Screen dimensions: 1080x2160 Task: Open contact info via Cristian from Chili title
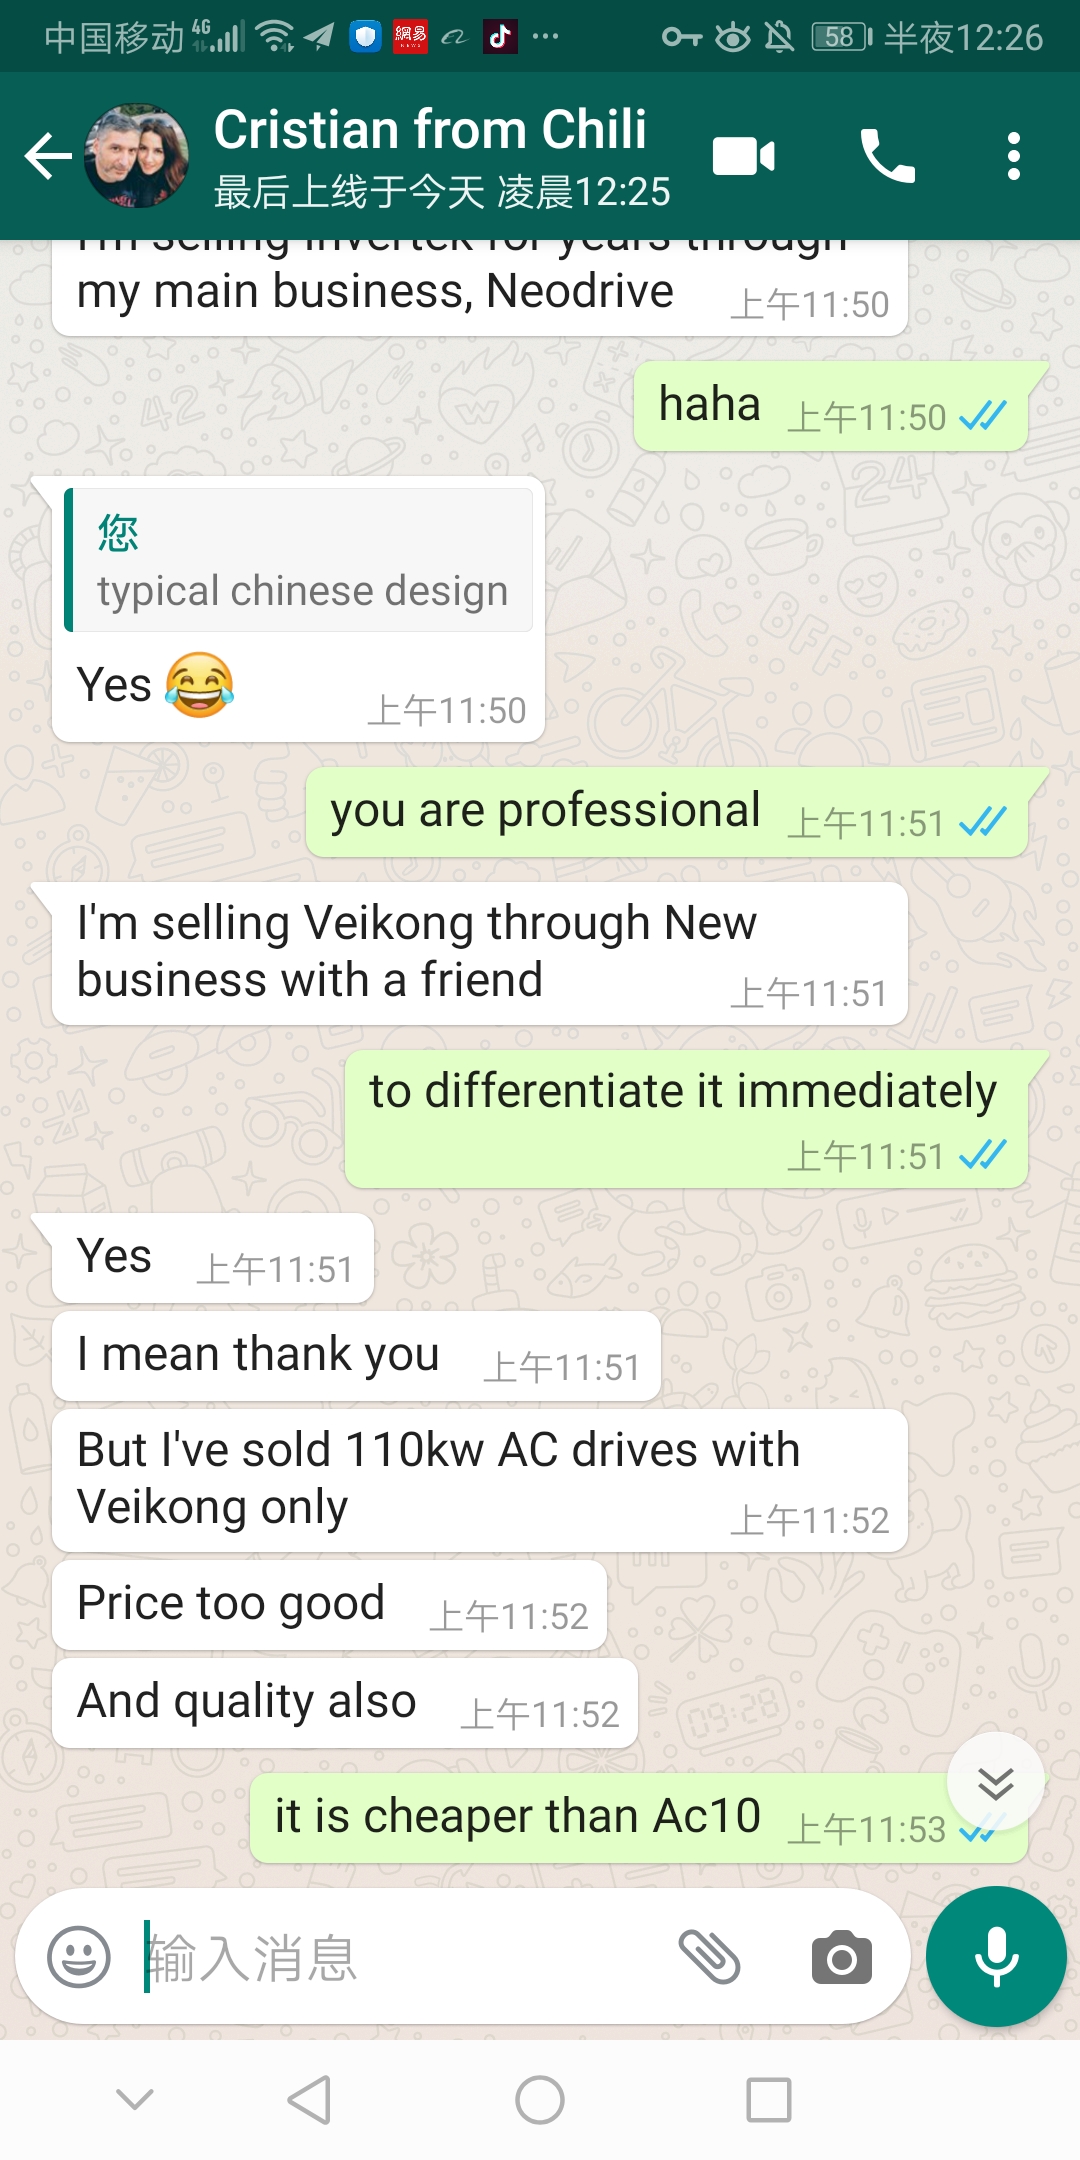(x=430, y=130)
